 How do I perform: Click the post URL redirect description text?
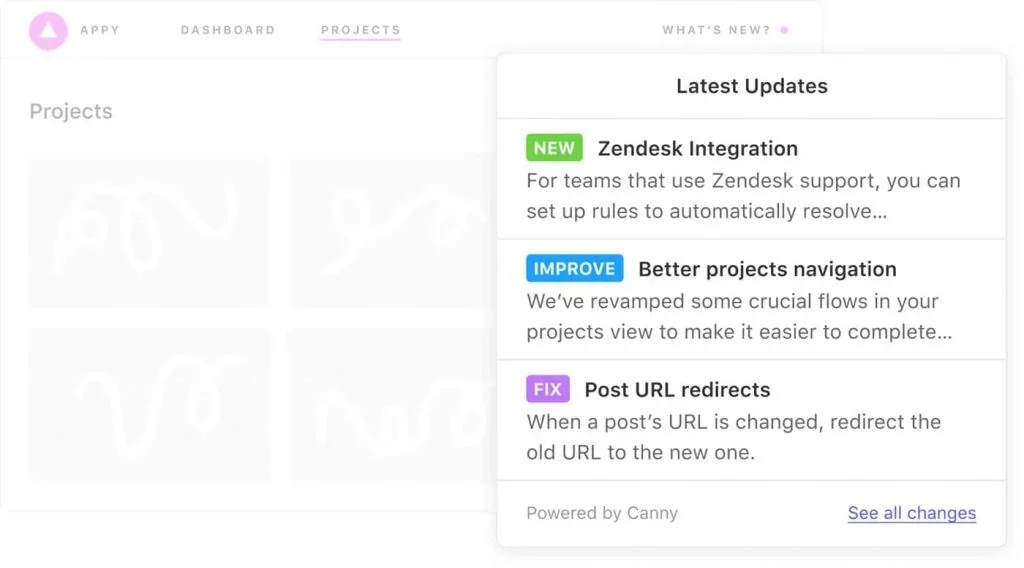pyautogui.click(x=733, y=436)
